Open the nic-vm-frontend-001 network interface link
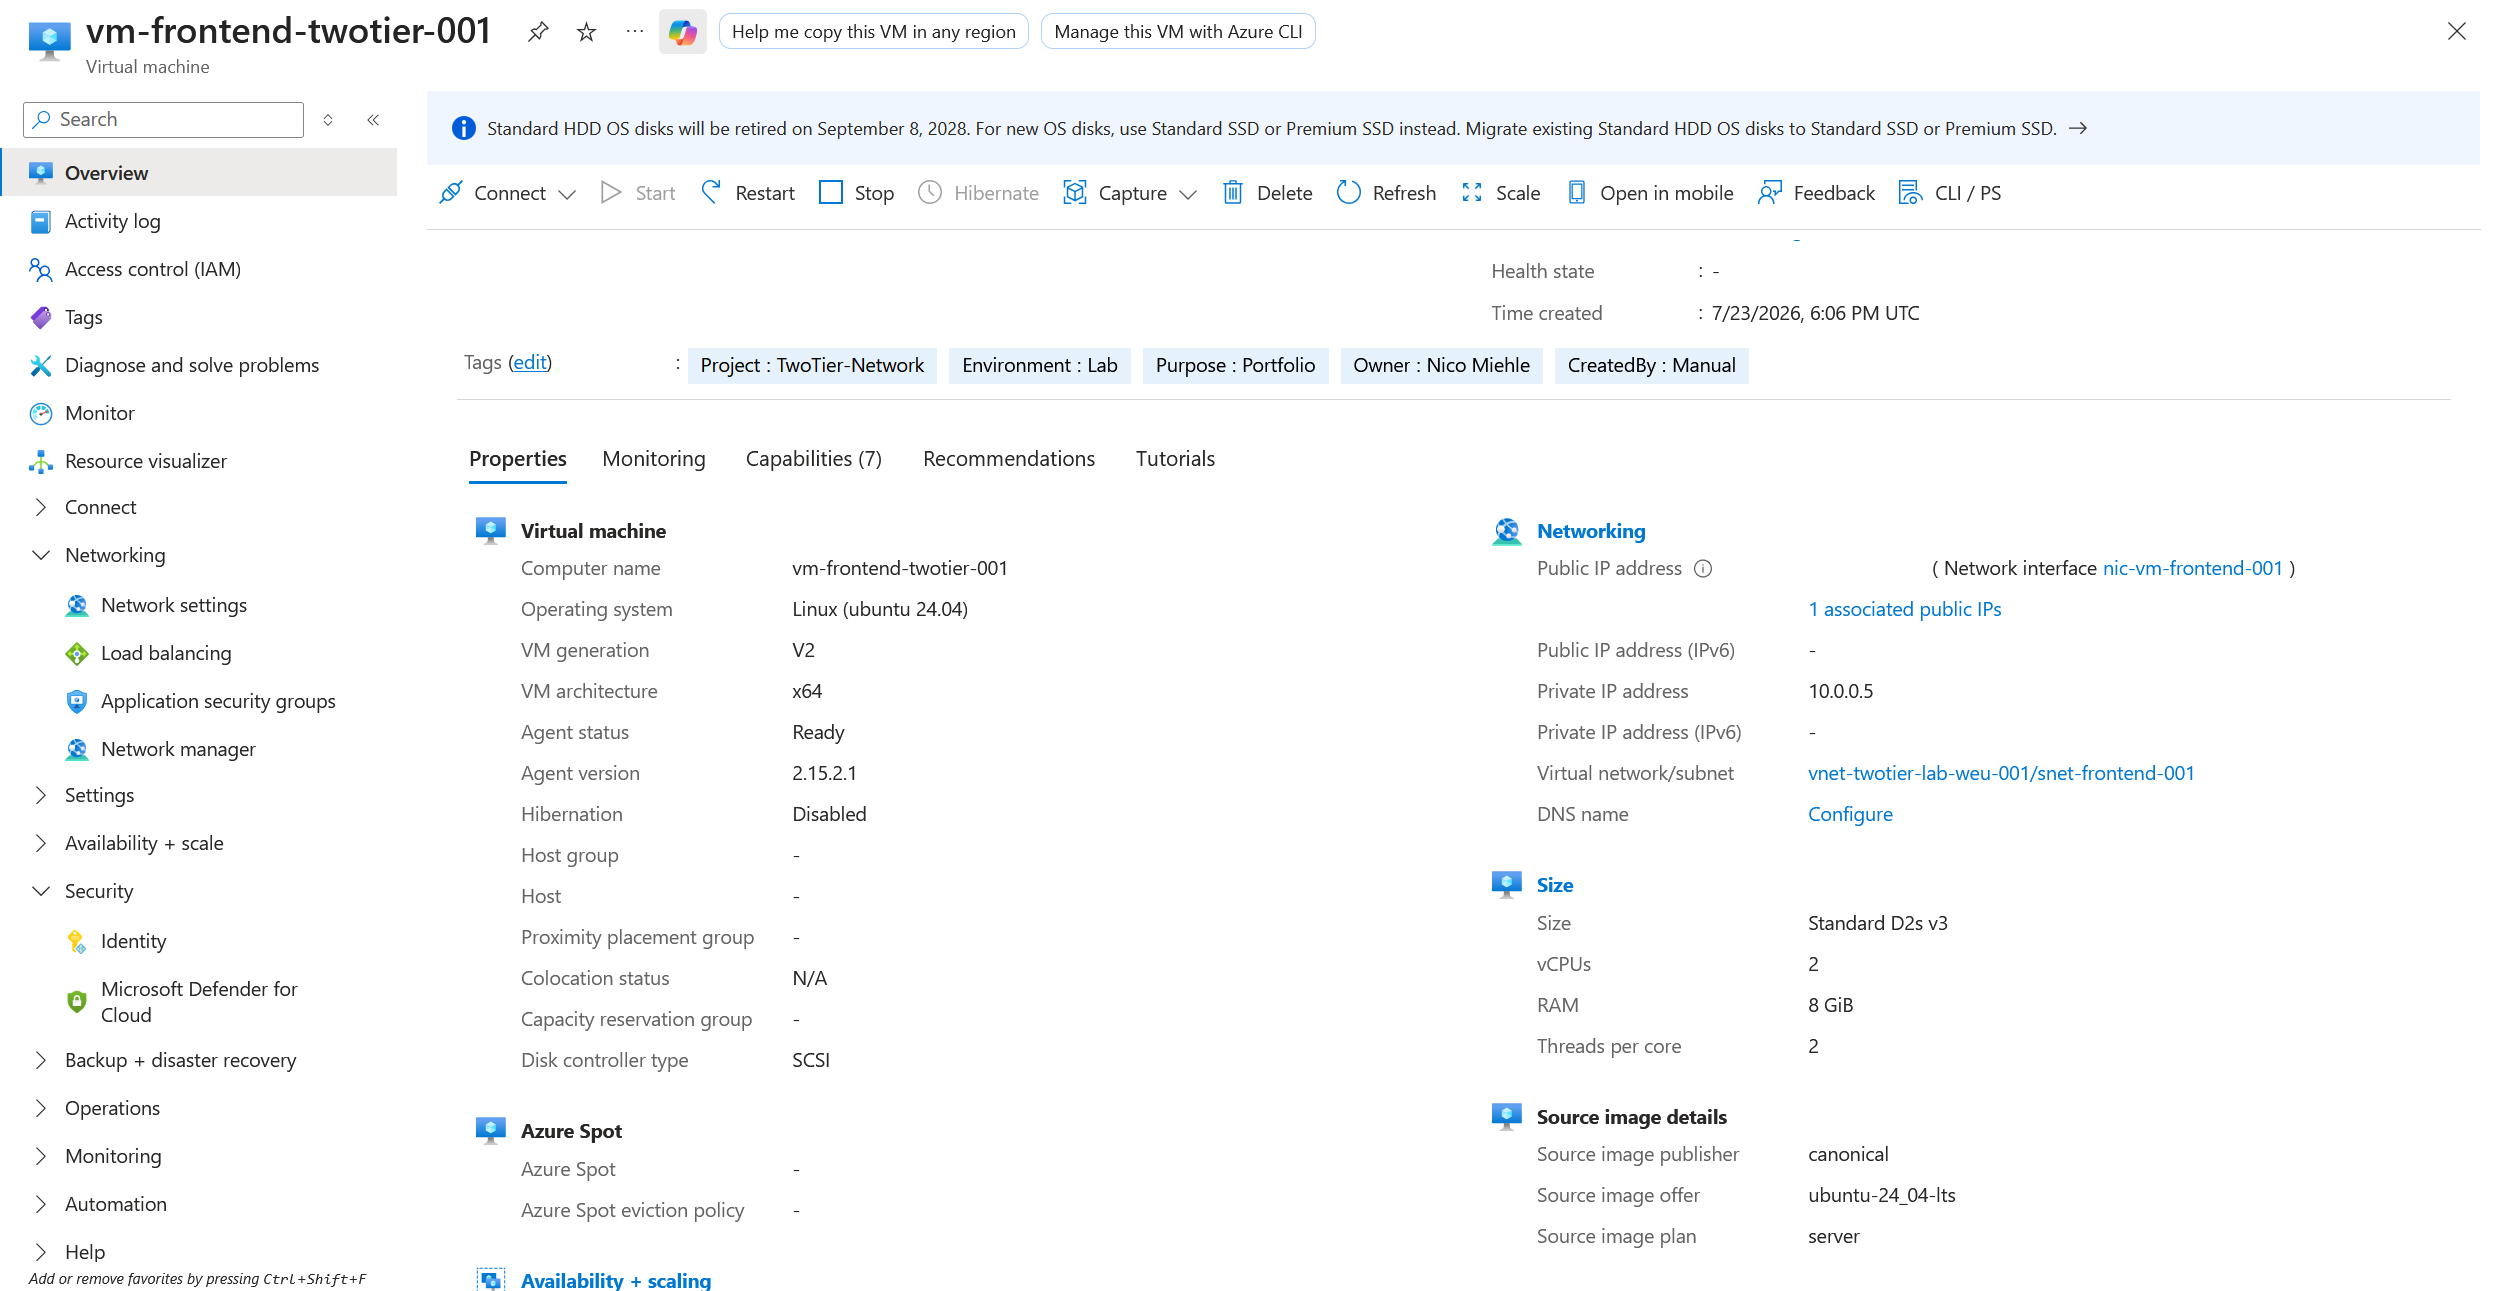The height and width of the screenshot is (1291, 2502). 2193,569
